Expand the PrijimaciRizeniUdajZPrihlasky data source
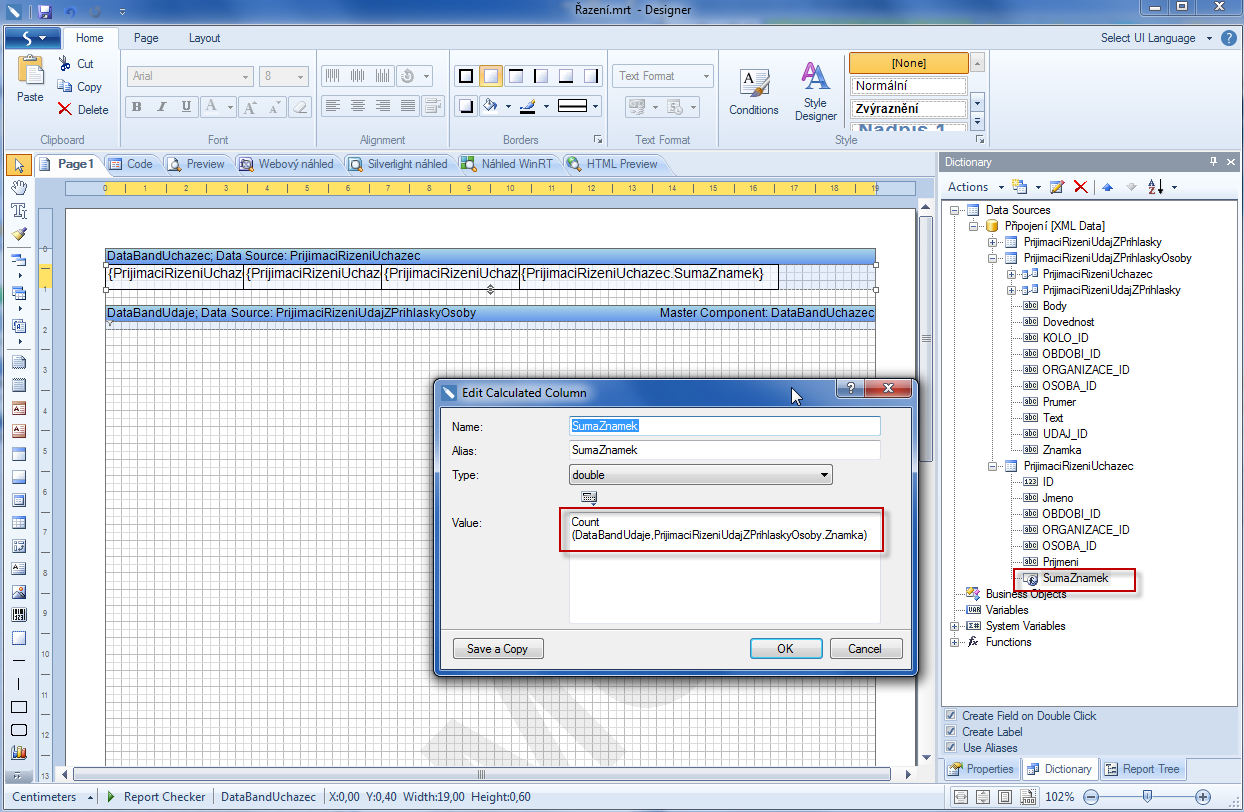 pos(992,242)
